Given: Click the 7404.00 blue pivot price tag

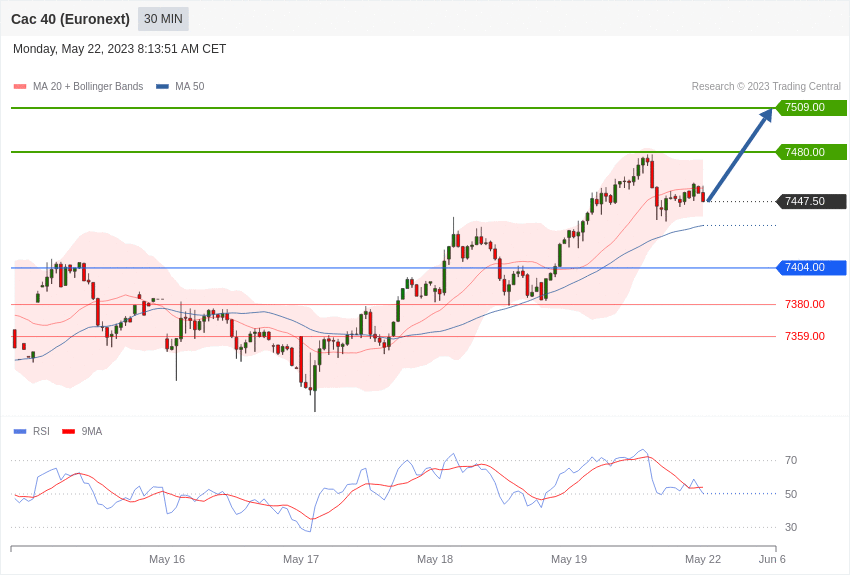Looking at the screenshot, I should [x=812, y=268].
